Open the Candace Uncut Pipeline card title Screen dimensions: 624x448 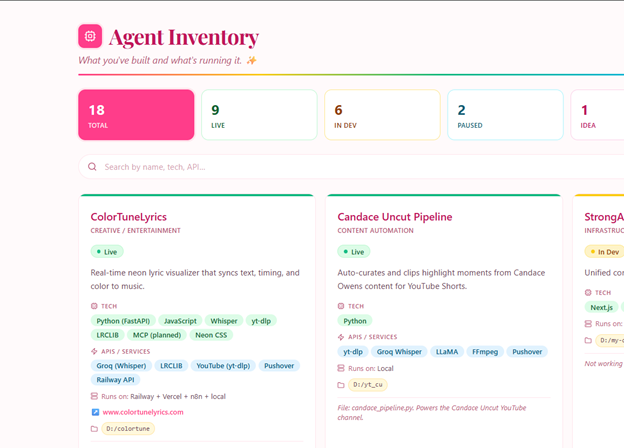click(x=395, y=217)
